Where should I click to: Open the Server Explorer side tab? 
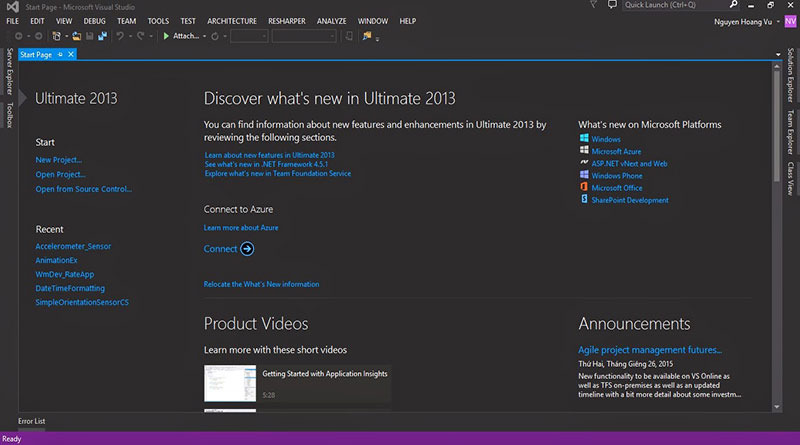coord(9,71)
